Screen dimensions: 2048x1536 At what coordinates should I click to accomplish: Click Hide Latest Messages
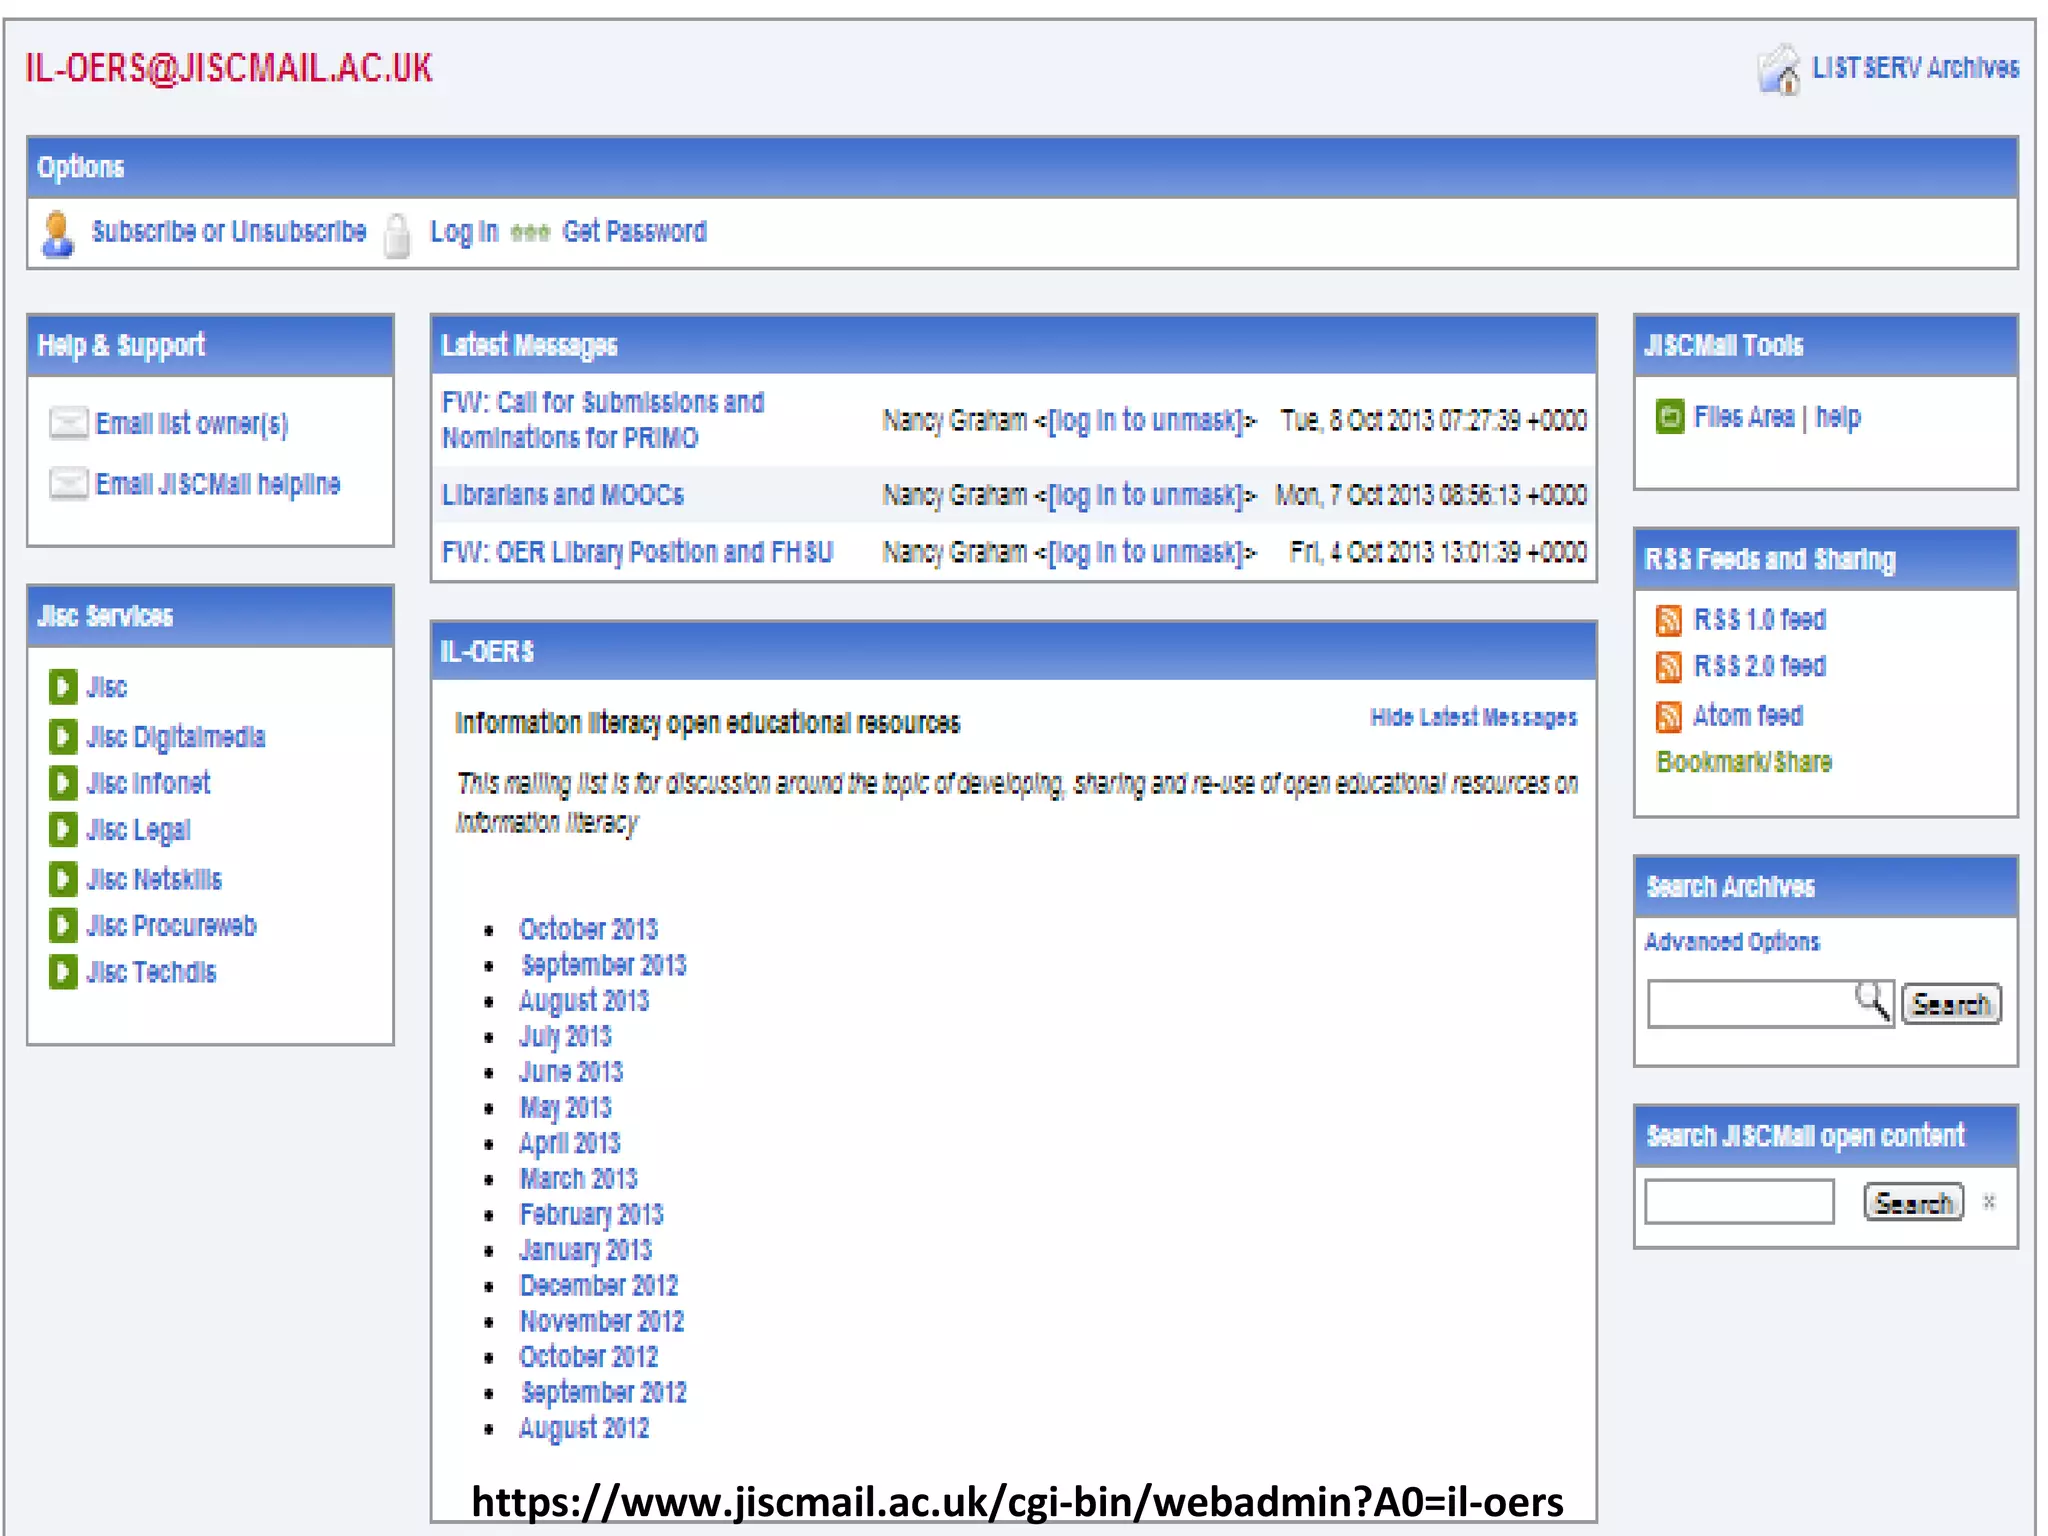coord(1473,717)
